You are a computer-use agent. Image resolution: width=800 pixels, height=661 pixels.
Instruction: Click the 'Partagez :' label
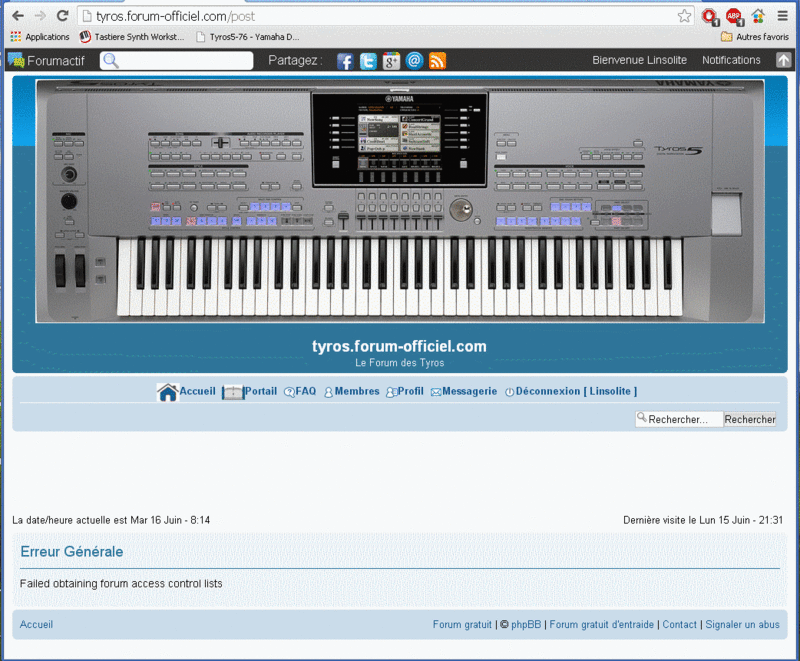click(295, 60)
